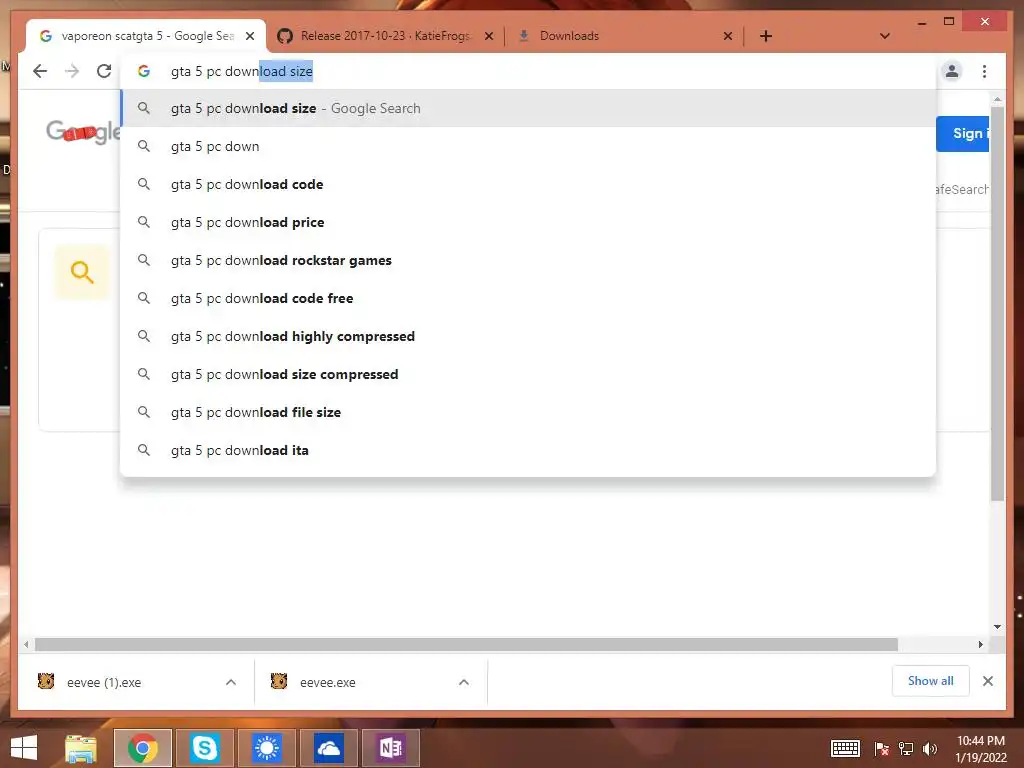Close the Downloads tab
Screen dimensions: 1024x768
(728, 37)
